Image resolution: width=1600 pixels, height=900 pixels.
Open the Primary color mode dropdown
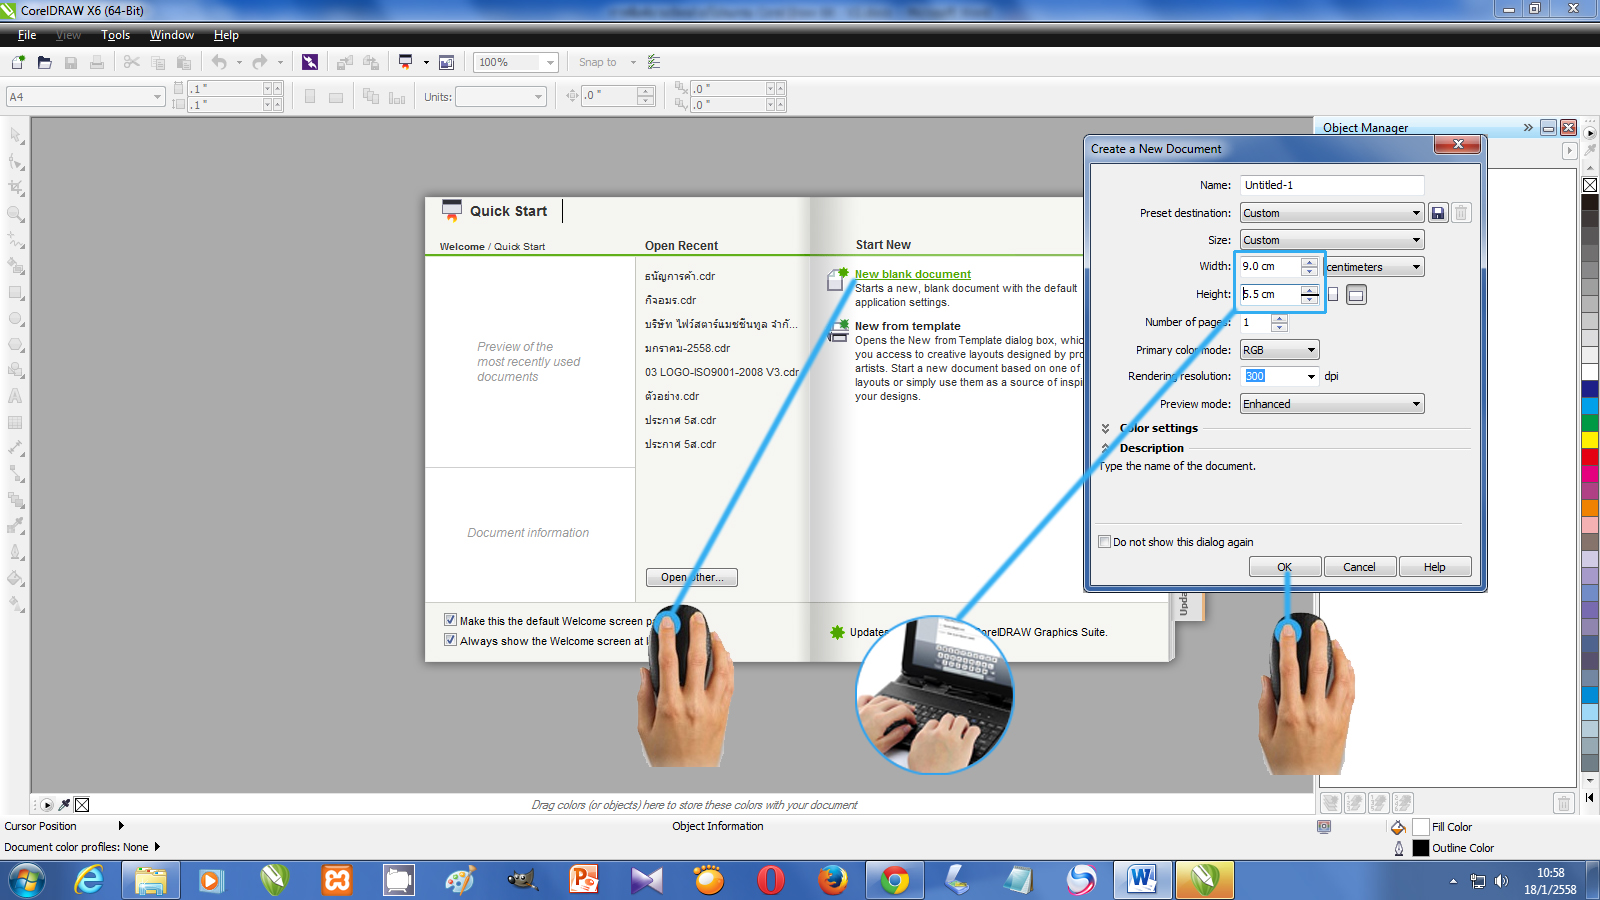click(x=1279, y=350)
